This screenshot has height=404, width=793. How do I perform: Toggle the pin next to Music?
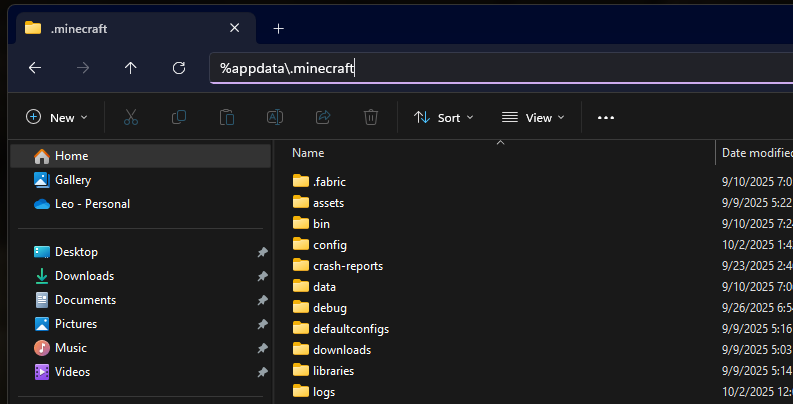point(262,348)
